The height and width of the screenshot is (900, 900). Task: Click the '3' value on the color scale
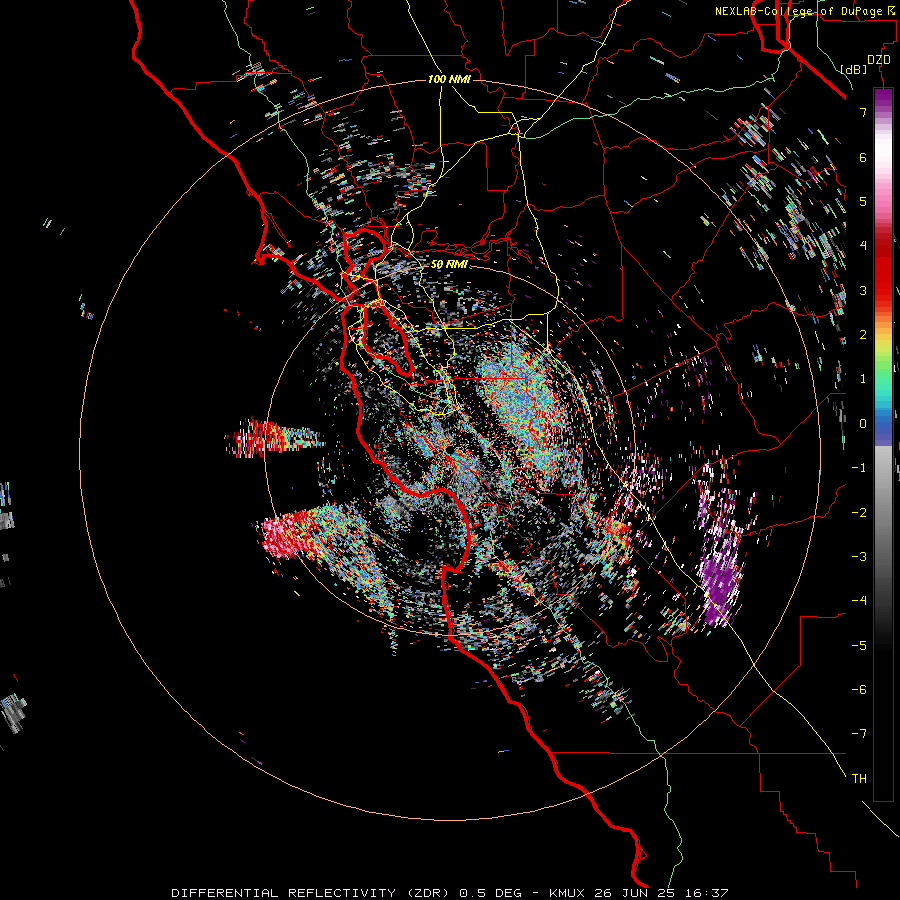pyautogui.click(x=863, y=290)
